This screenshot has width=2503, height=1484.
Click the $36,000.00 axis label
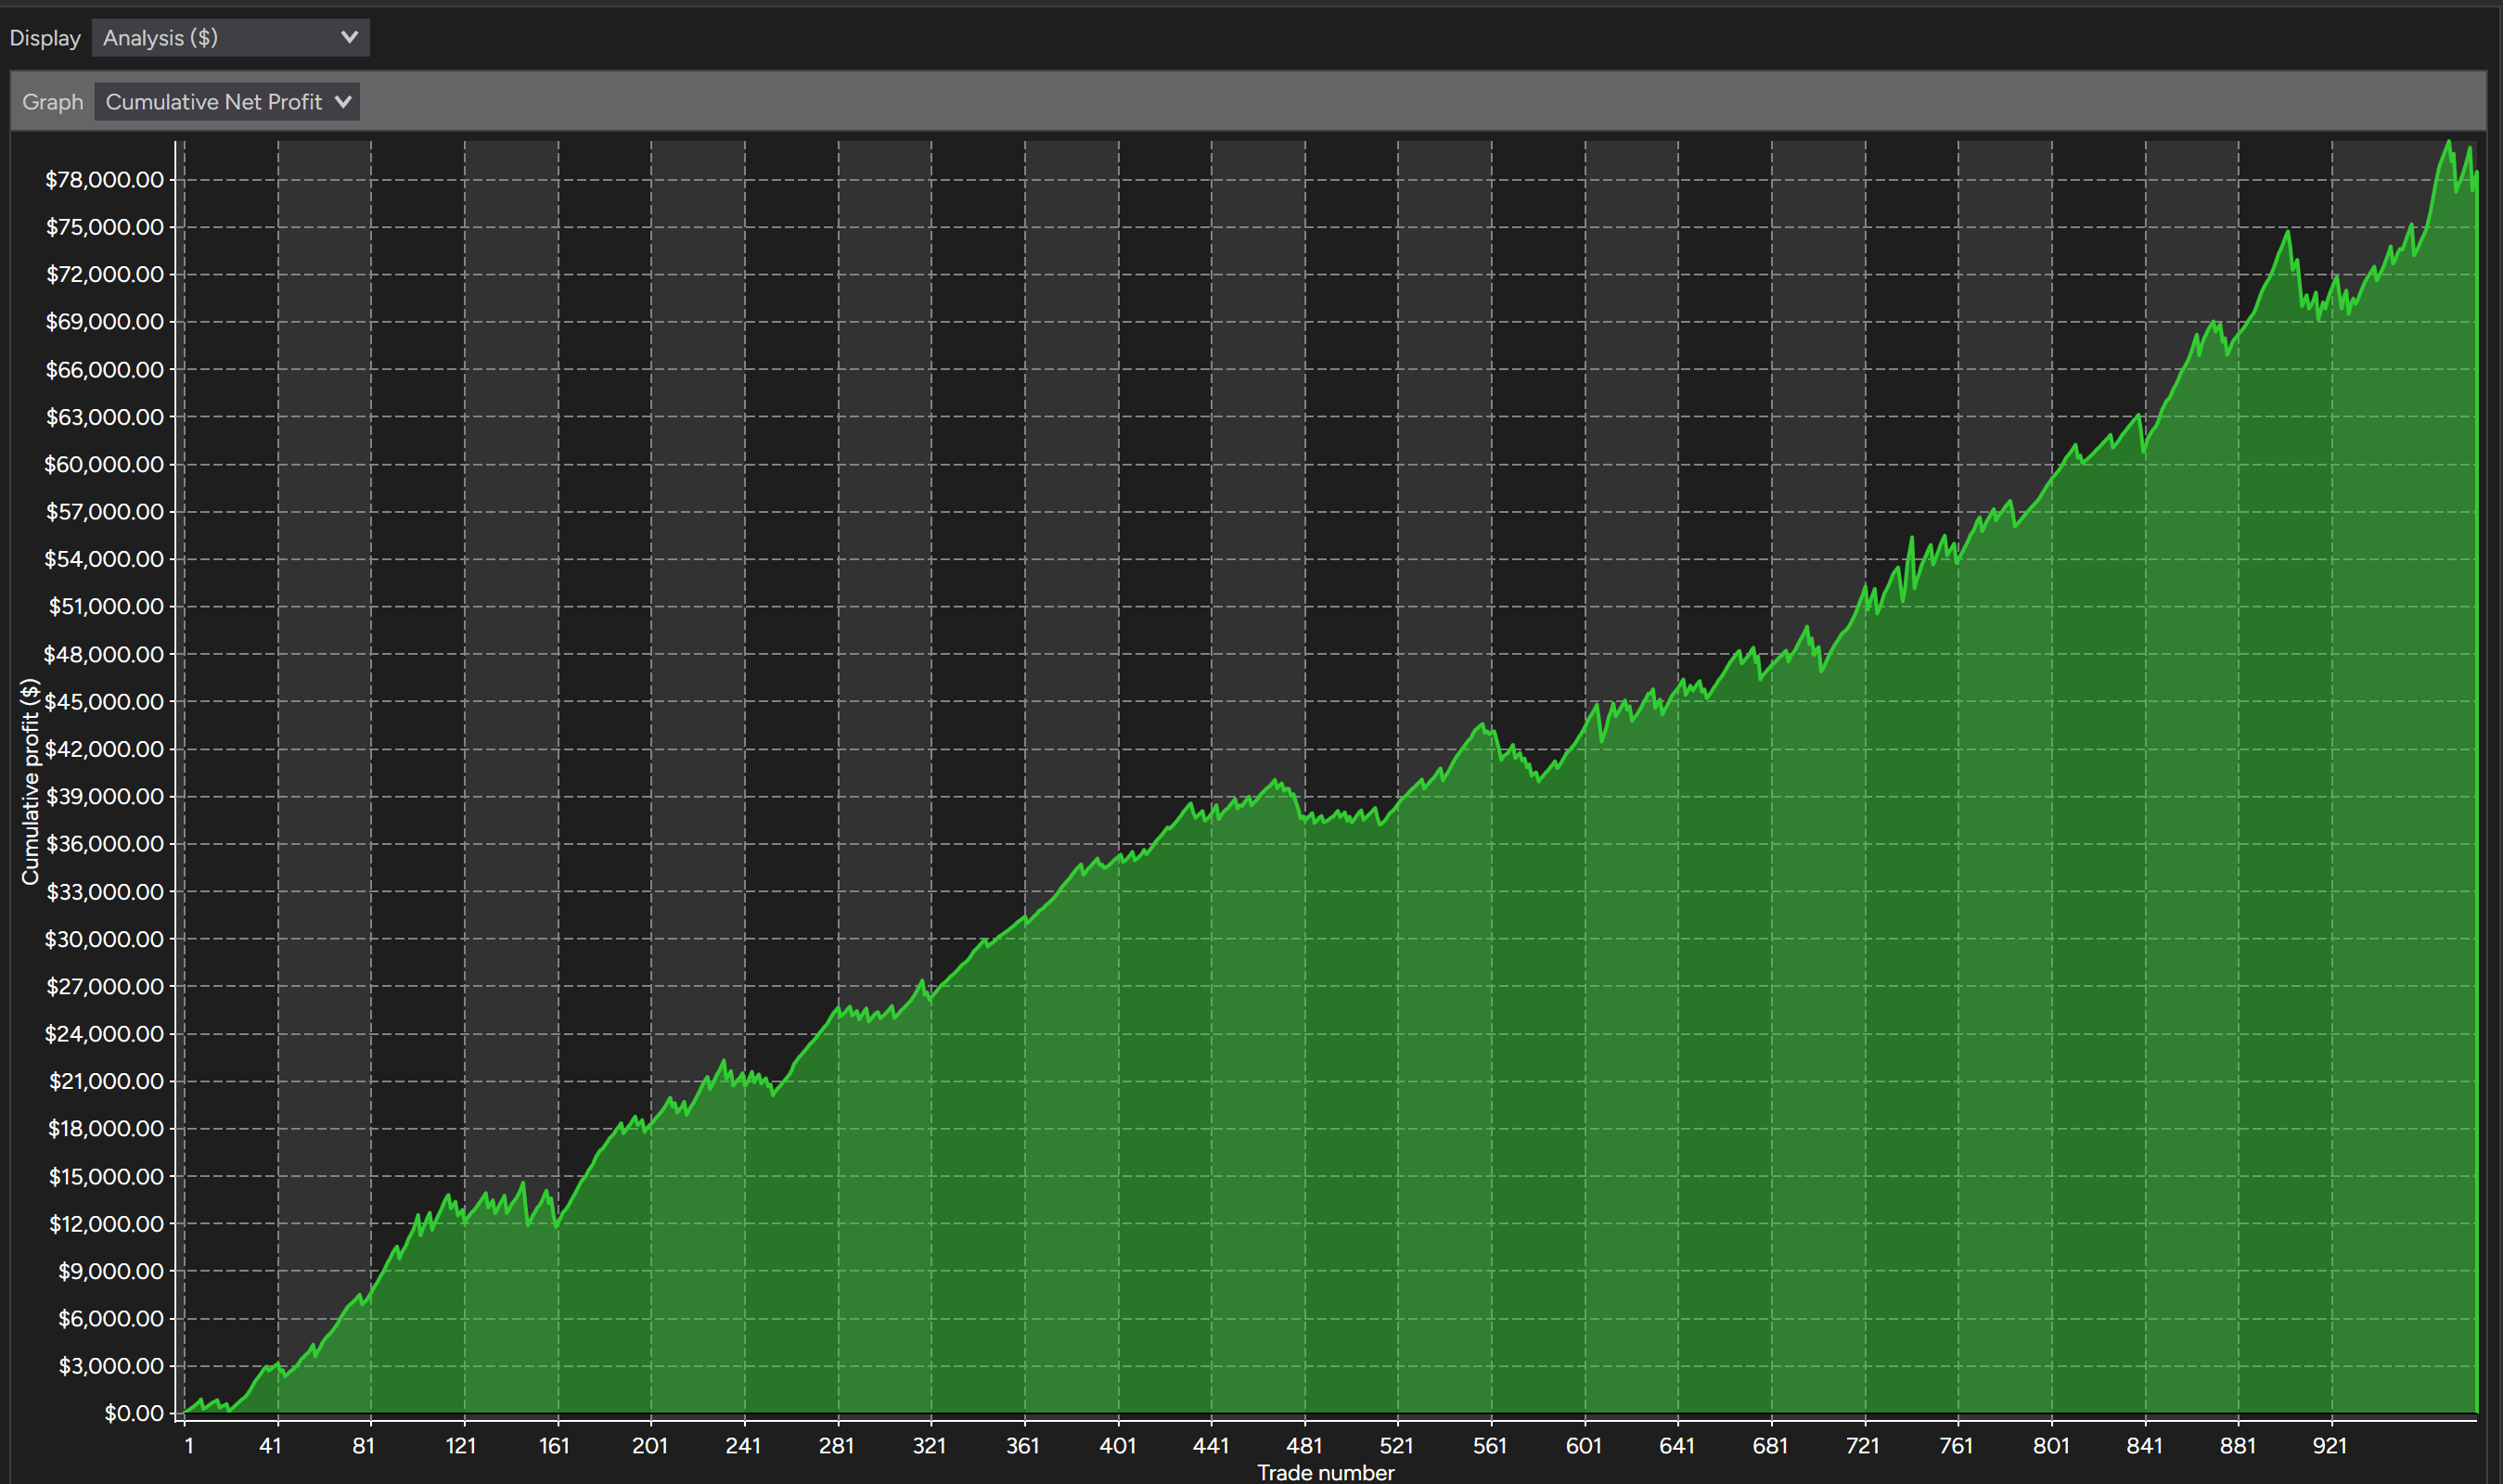click(x=104, y=844)
